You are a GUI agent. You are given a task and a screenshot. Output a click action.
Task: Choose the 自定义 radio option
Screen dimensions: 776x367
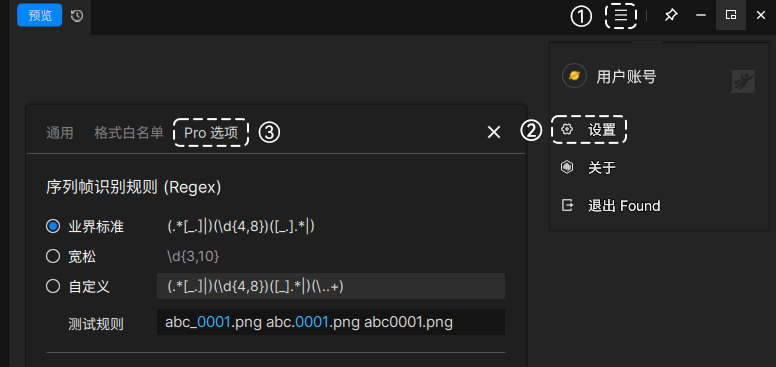pyautogui.click(x=53, y=286)
